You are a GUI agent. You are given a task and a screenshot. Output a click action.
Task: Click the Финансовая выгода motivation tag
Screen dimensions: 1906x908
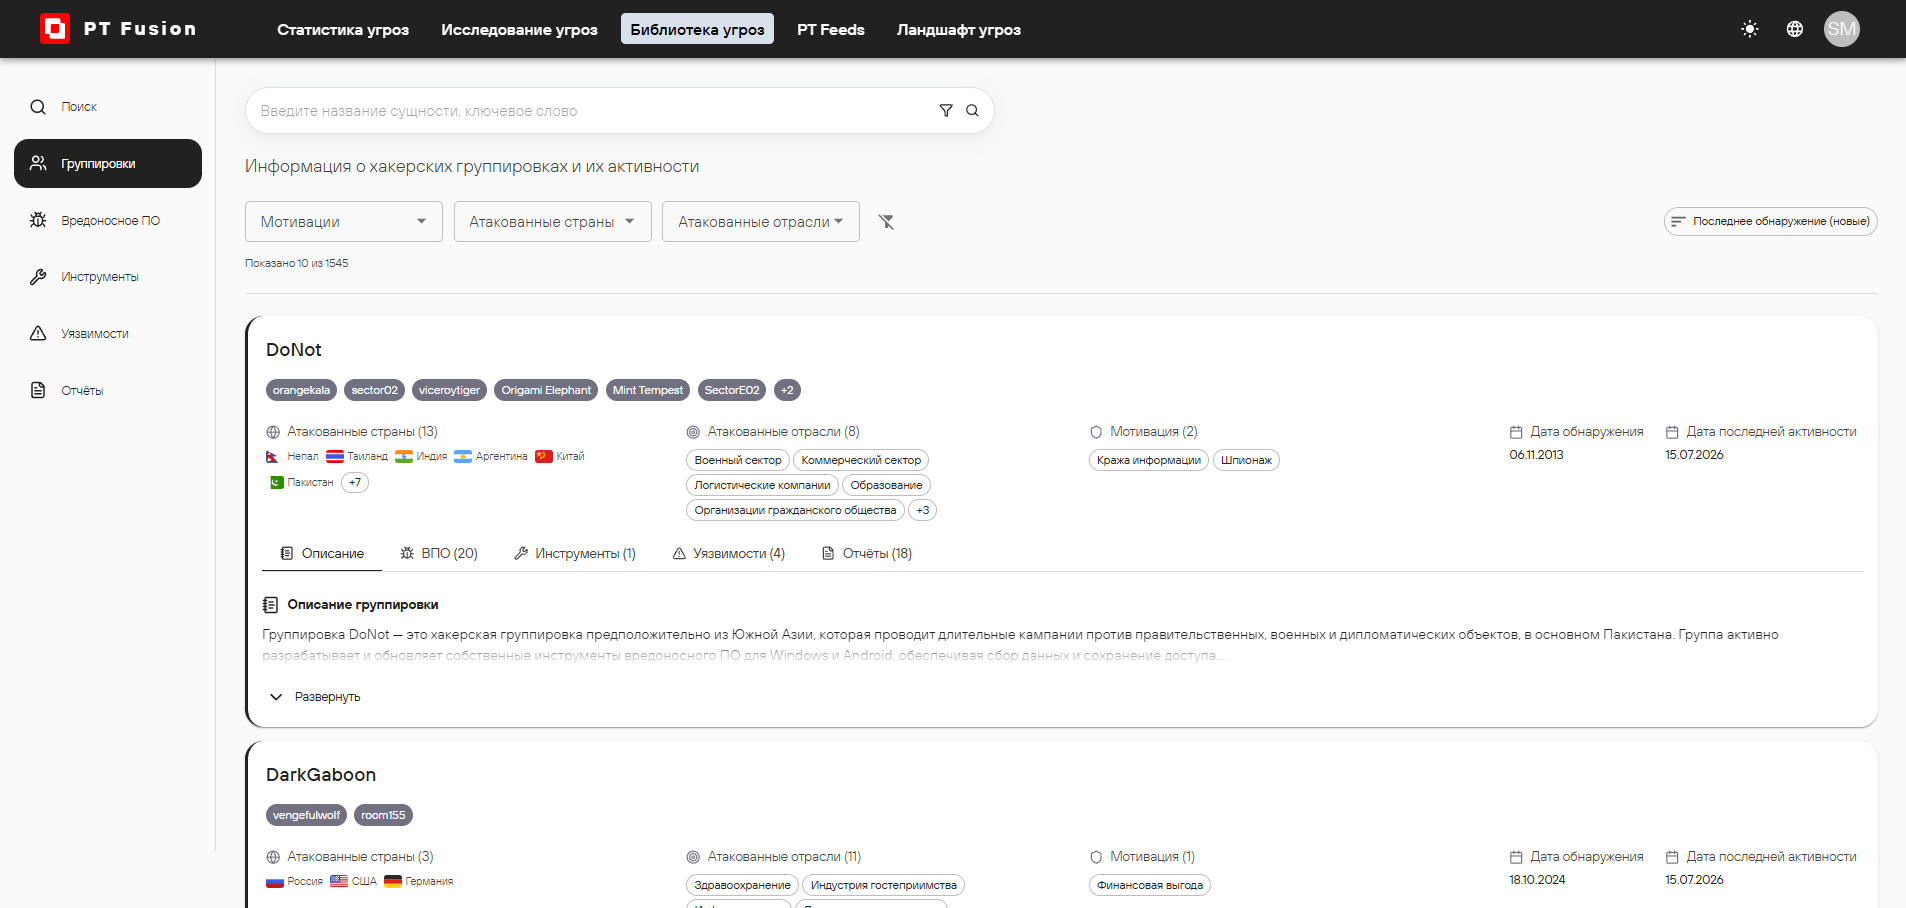pos(1150,885)
